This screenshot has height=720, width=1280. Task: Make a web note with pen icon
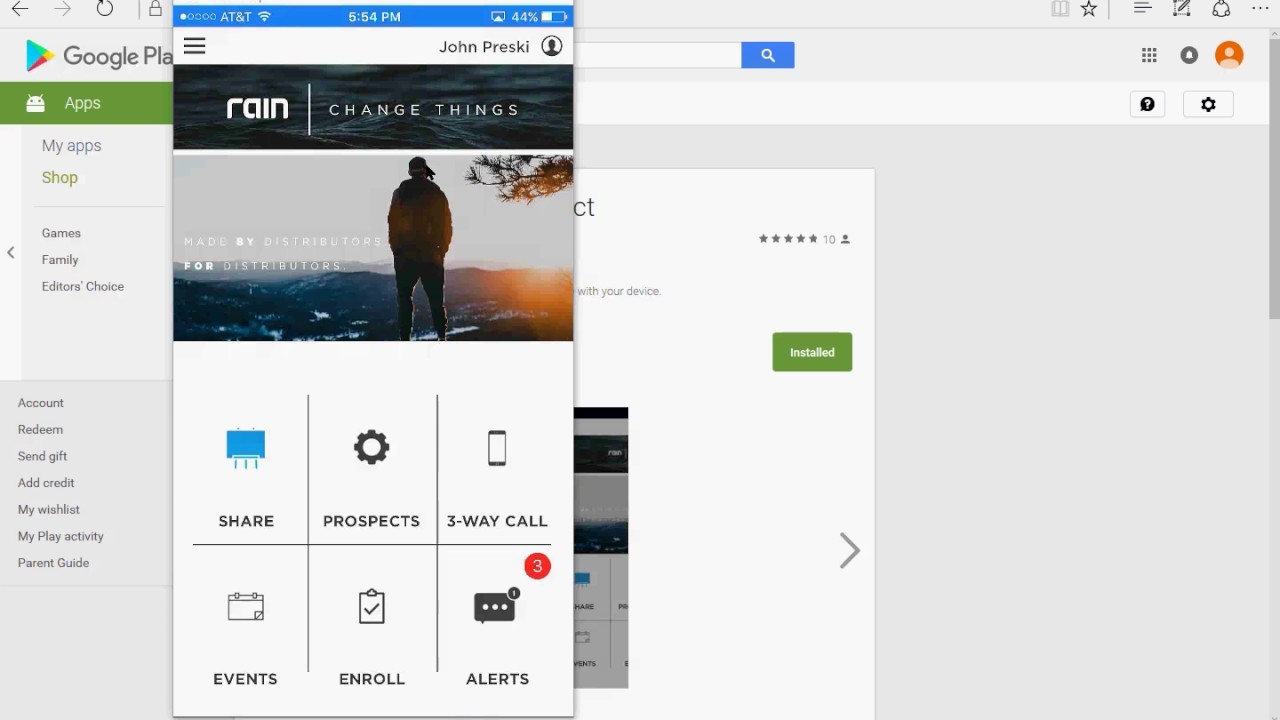pos(1181,9)
